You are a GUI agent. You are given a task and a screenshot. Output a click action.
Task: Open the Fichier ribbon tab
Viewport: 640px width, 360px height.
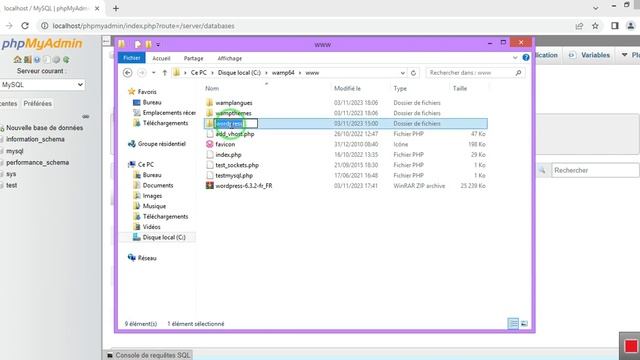[x=131, y=58]
